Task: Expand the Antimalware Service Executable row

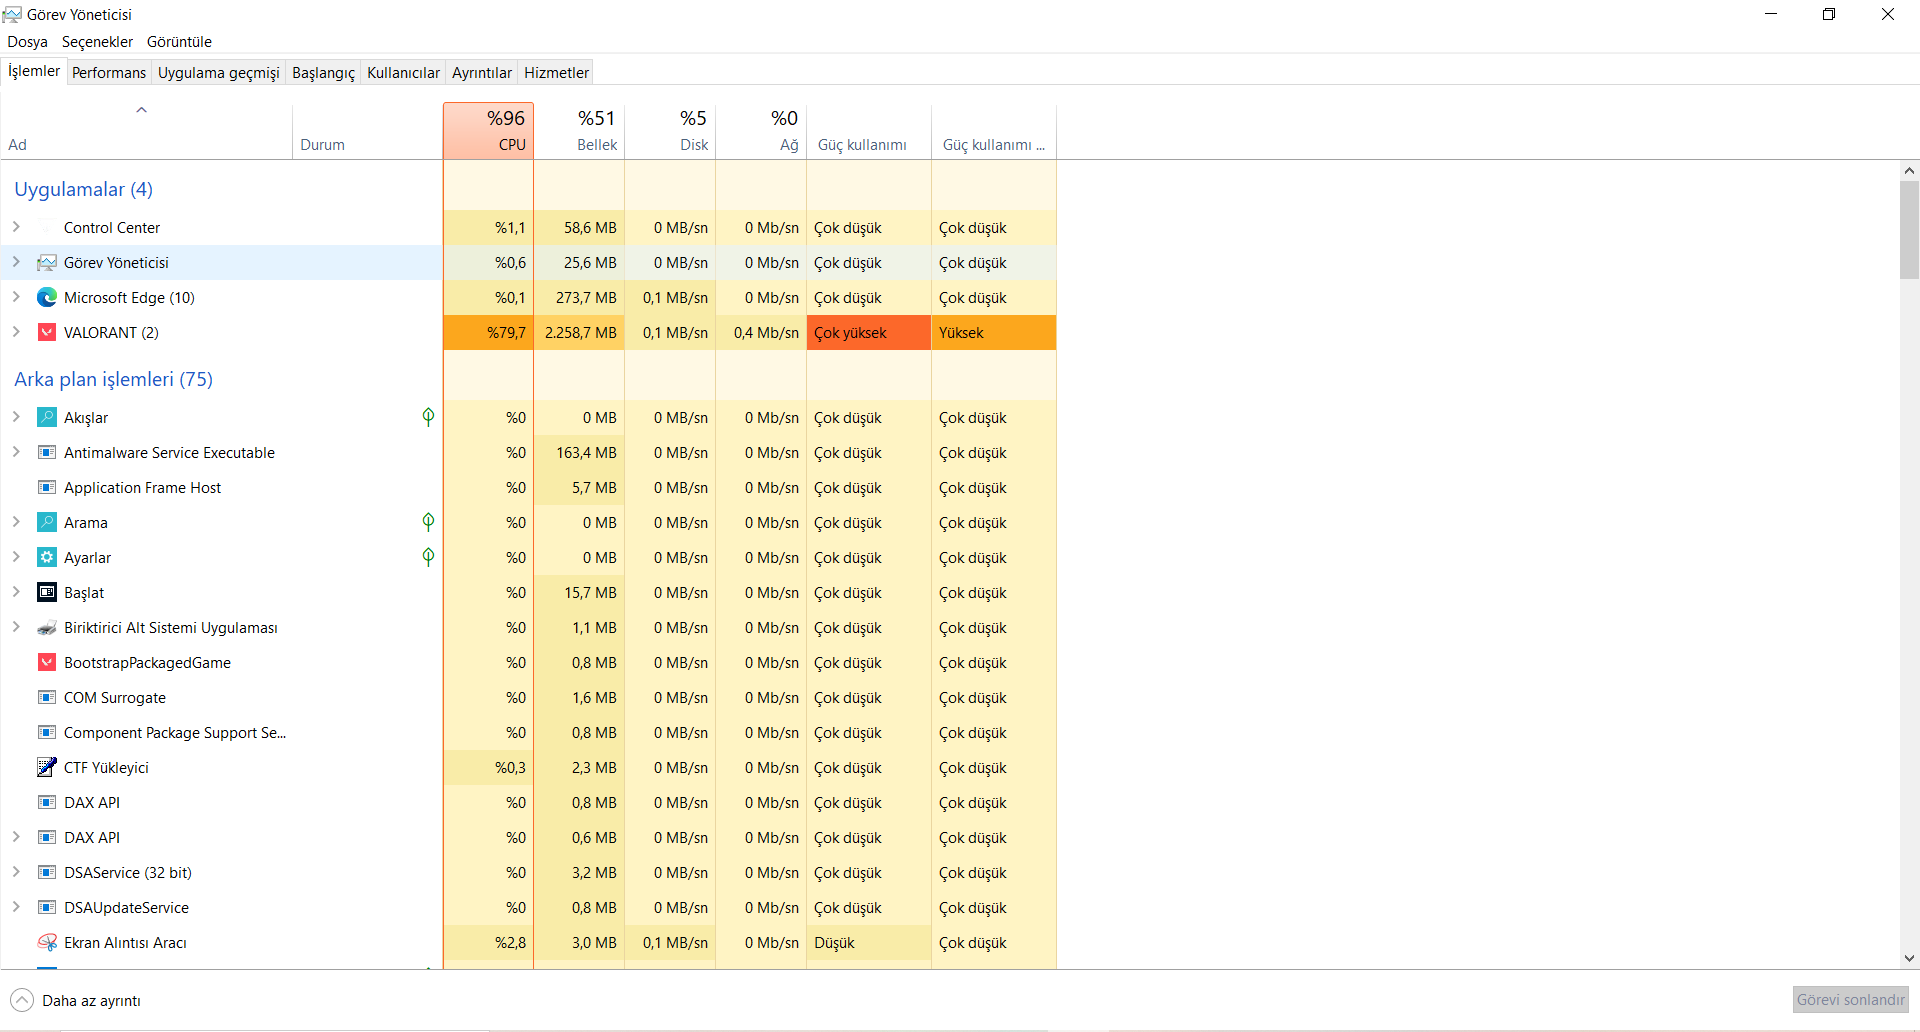Action: click(16, 452)
